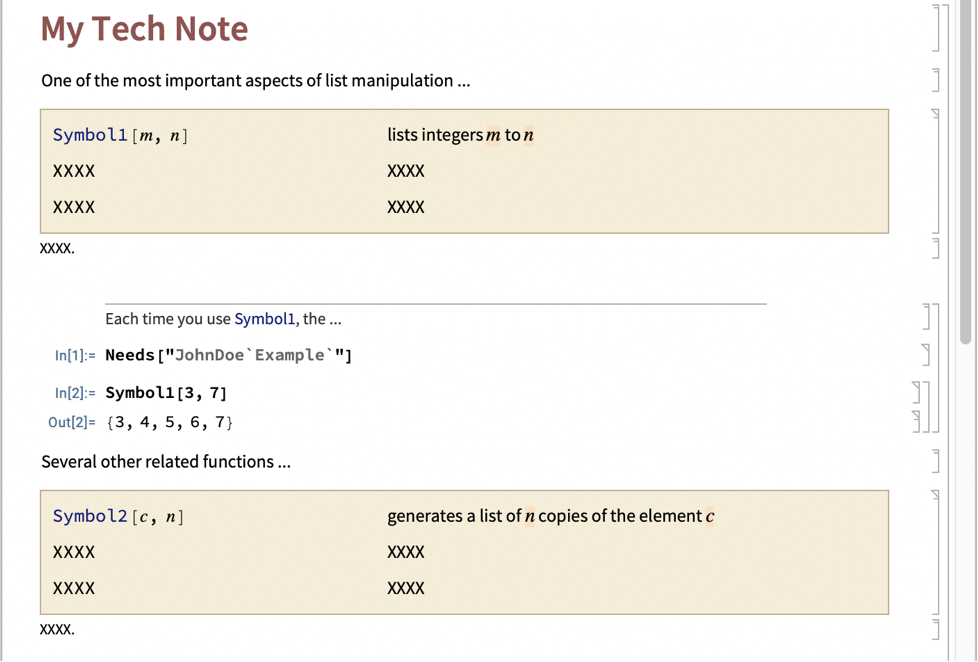Click the In[1]:= cell label
Screen dimensions: 978x662
click(75, 355)
